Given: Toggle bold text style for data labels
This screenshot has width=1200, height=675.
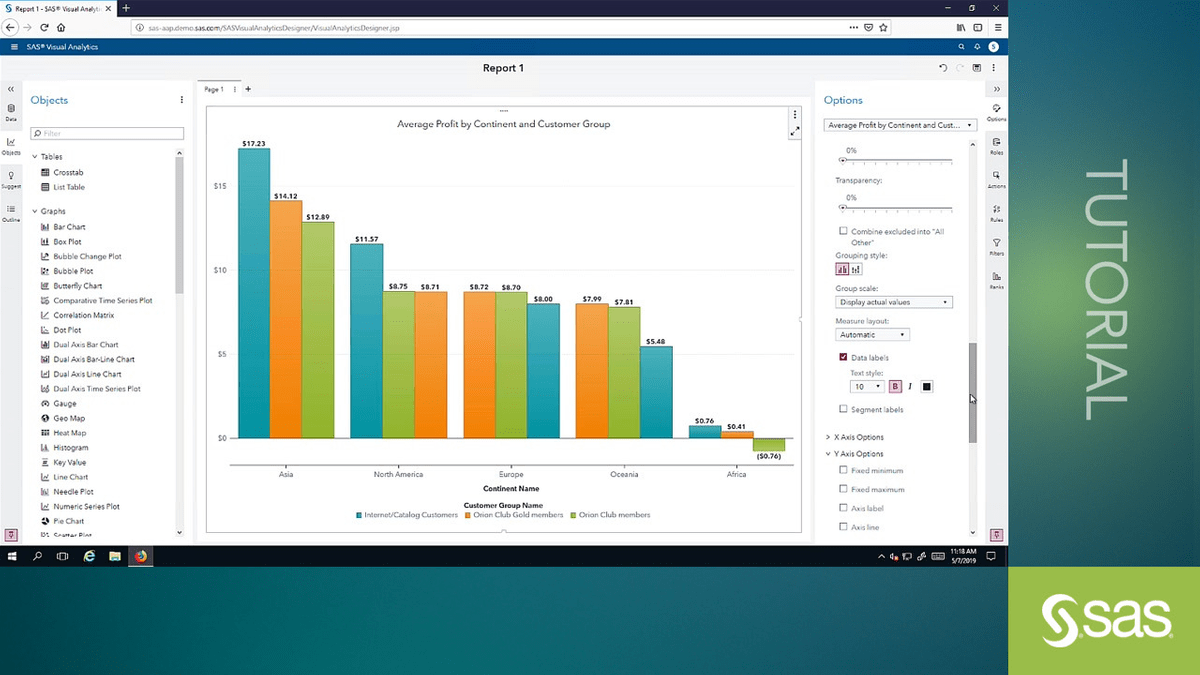Looking at the screenshot, I should pos(895,387).
